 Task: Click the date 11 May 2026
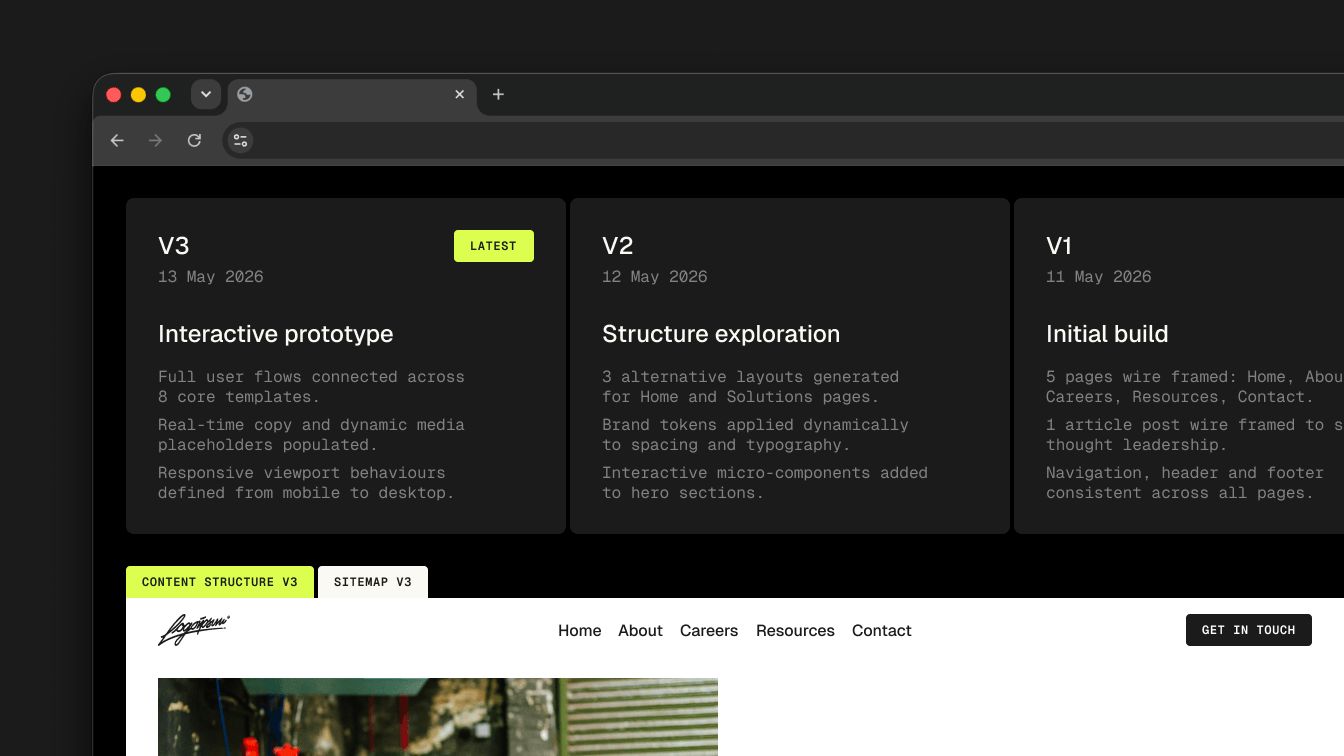[x=1099, y=277]
